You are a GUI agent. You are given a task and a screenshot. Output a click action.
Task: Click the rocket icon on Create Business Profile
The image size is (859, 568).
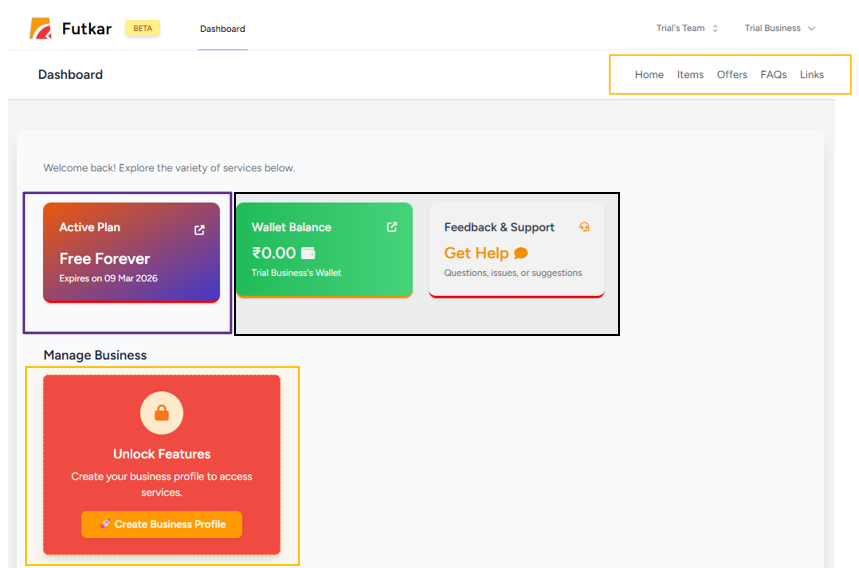[105, 524]
